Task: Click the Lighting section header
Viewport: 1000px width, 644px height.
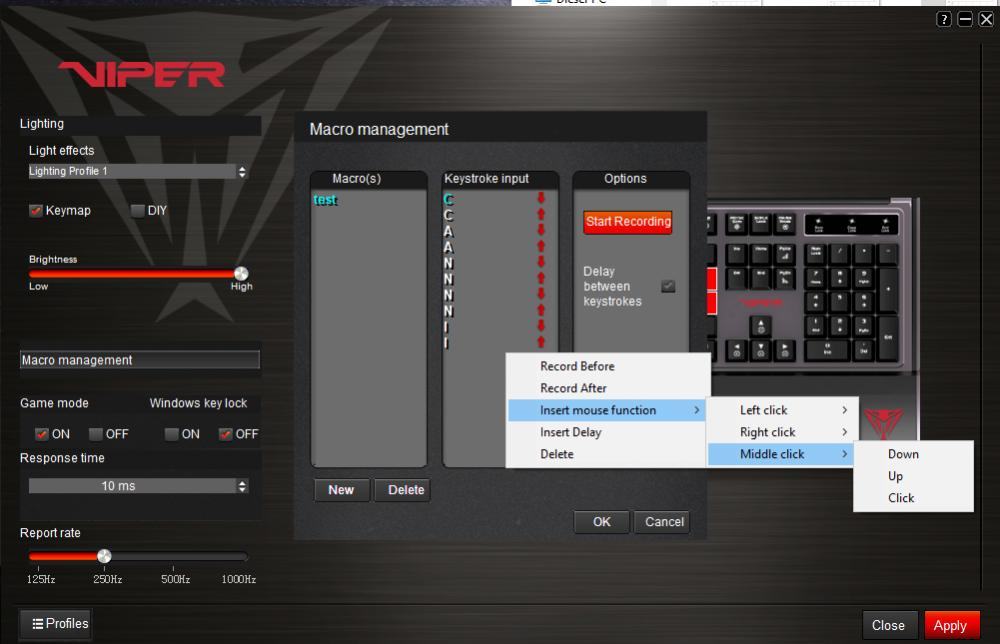Action: click(140, 124)
